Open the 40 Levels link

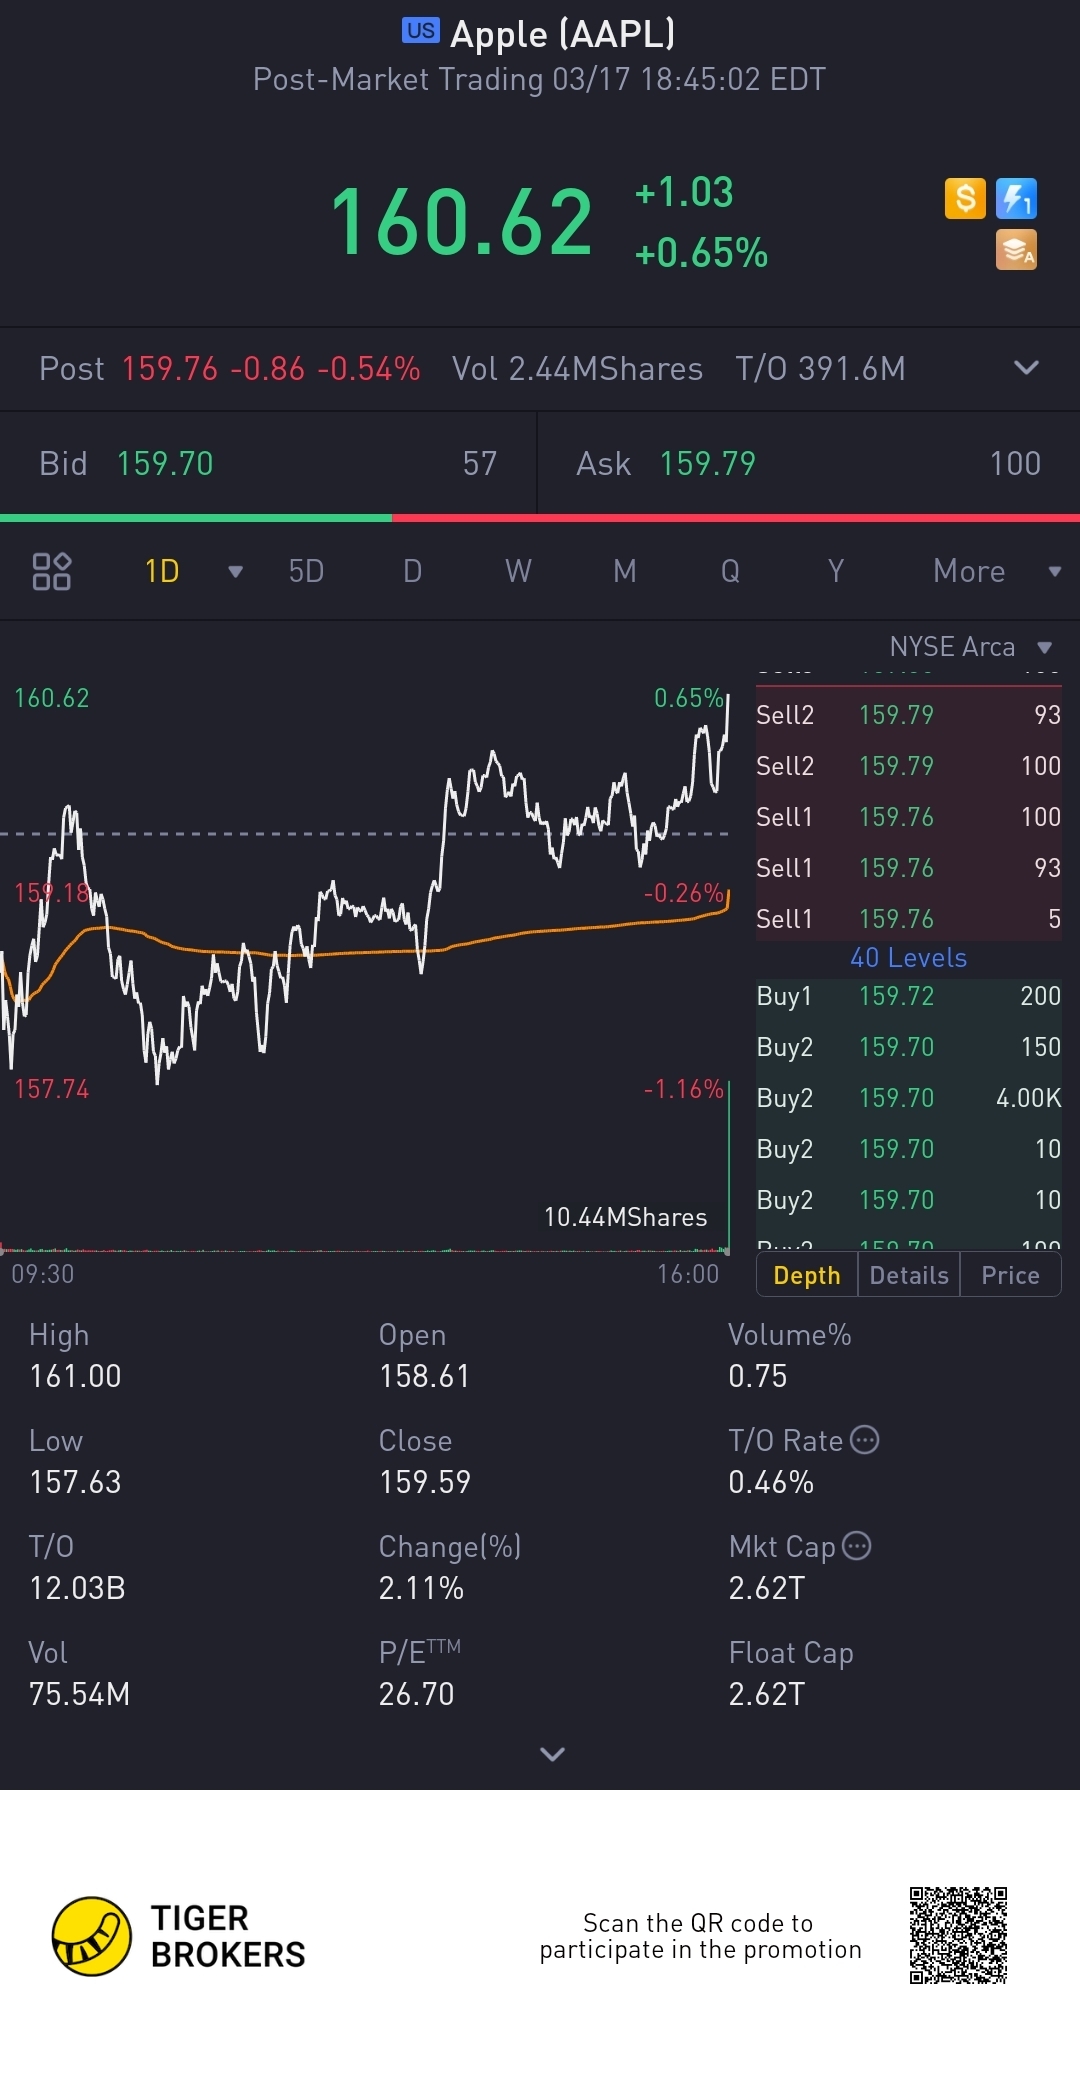[x=908, y=958]
